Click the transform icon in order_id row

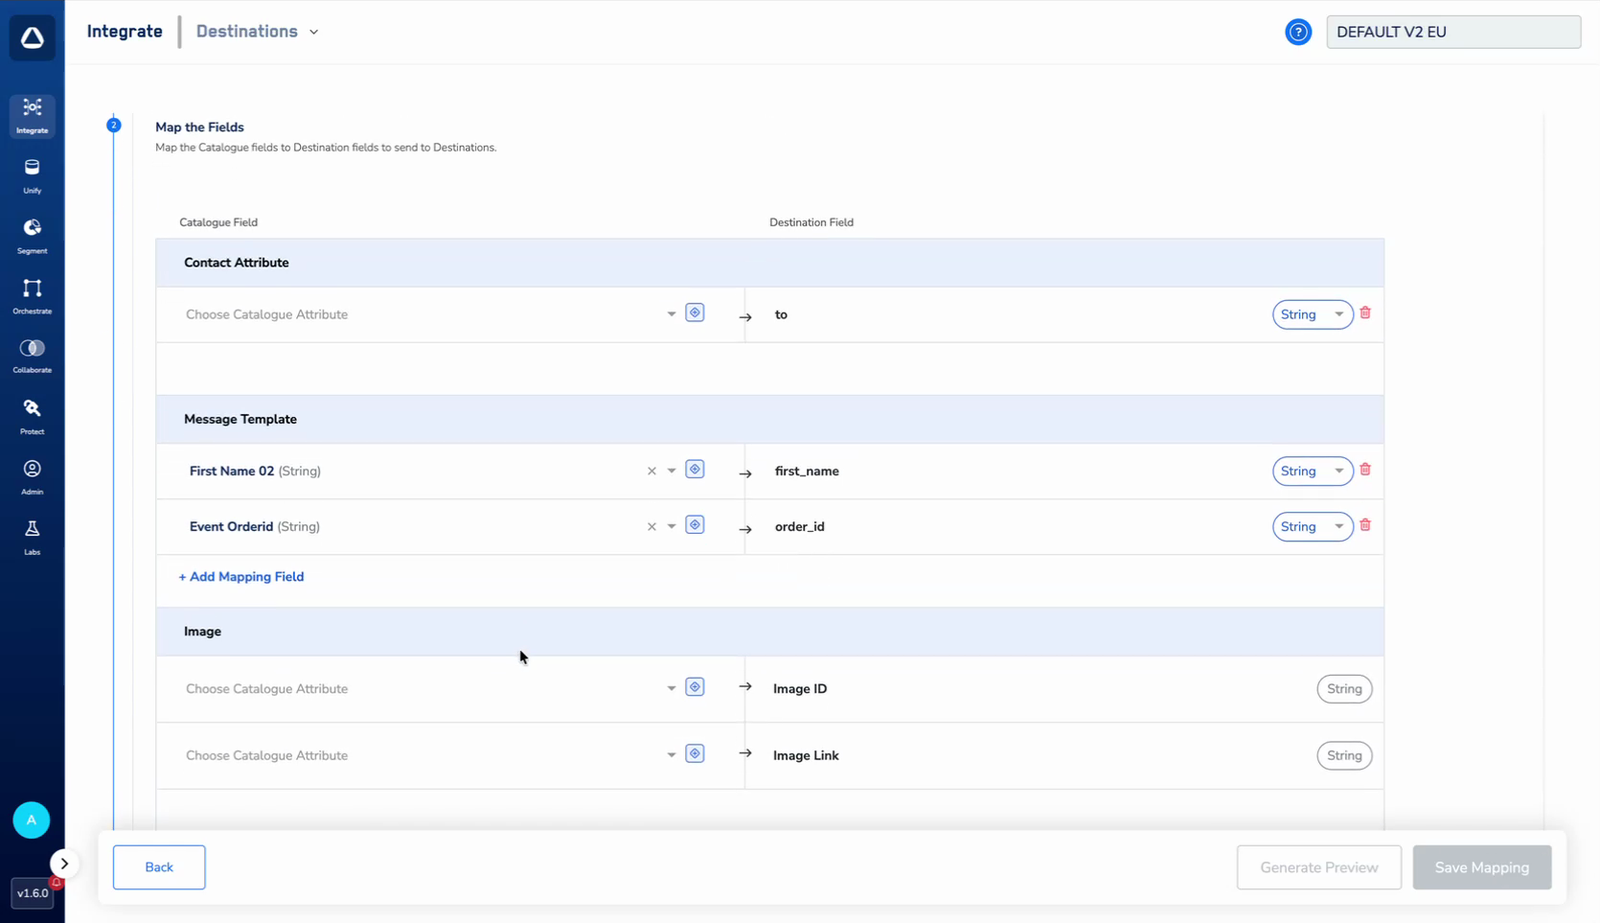coord(695,525)
